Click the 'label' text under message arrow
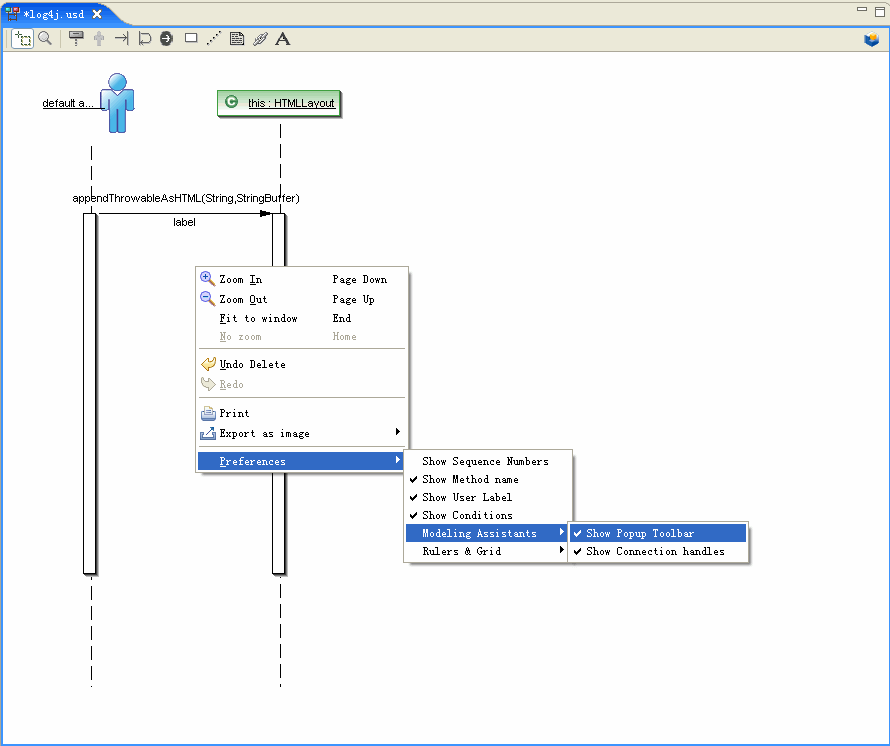Viewport: 890px width, 746px height. pos(184,222)
